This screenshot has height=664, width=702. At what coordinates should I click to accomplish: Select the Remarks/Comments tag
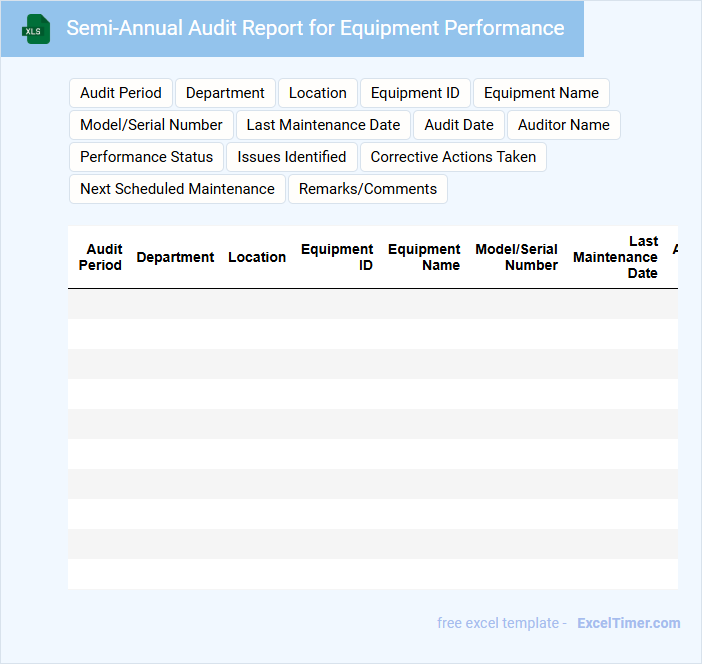click(368, 189)
